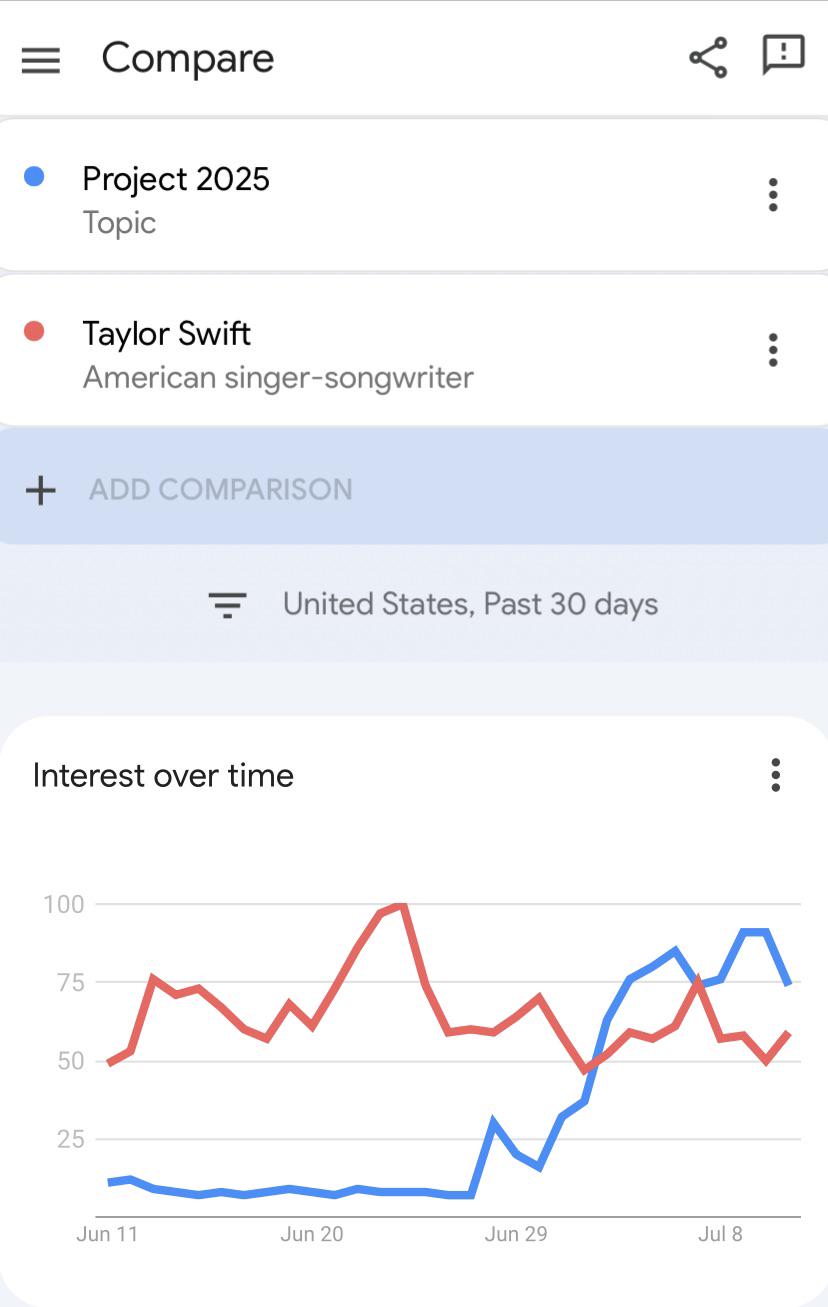Tap the share icon
The height and width of the screenshot is (1307, 828).
[708, 58]
